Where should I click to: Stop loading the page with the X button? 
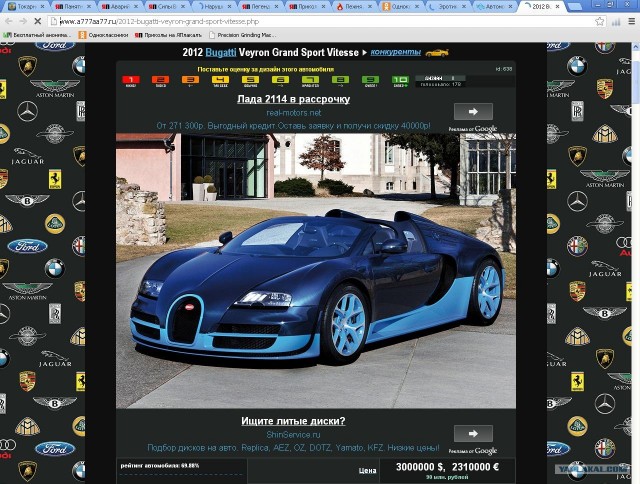[x=37, y=21]
